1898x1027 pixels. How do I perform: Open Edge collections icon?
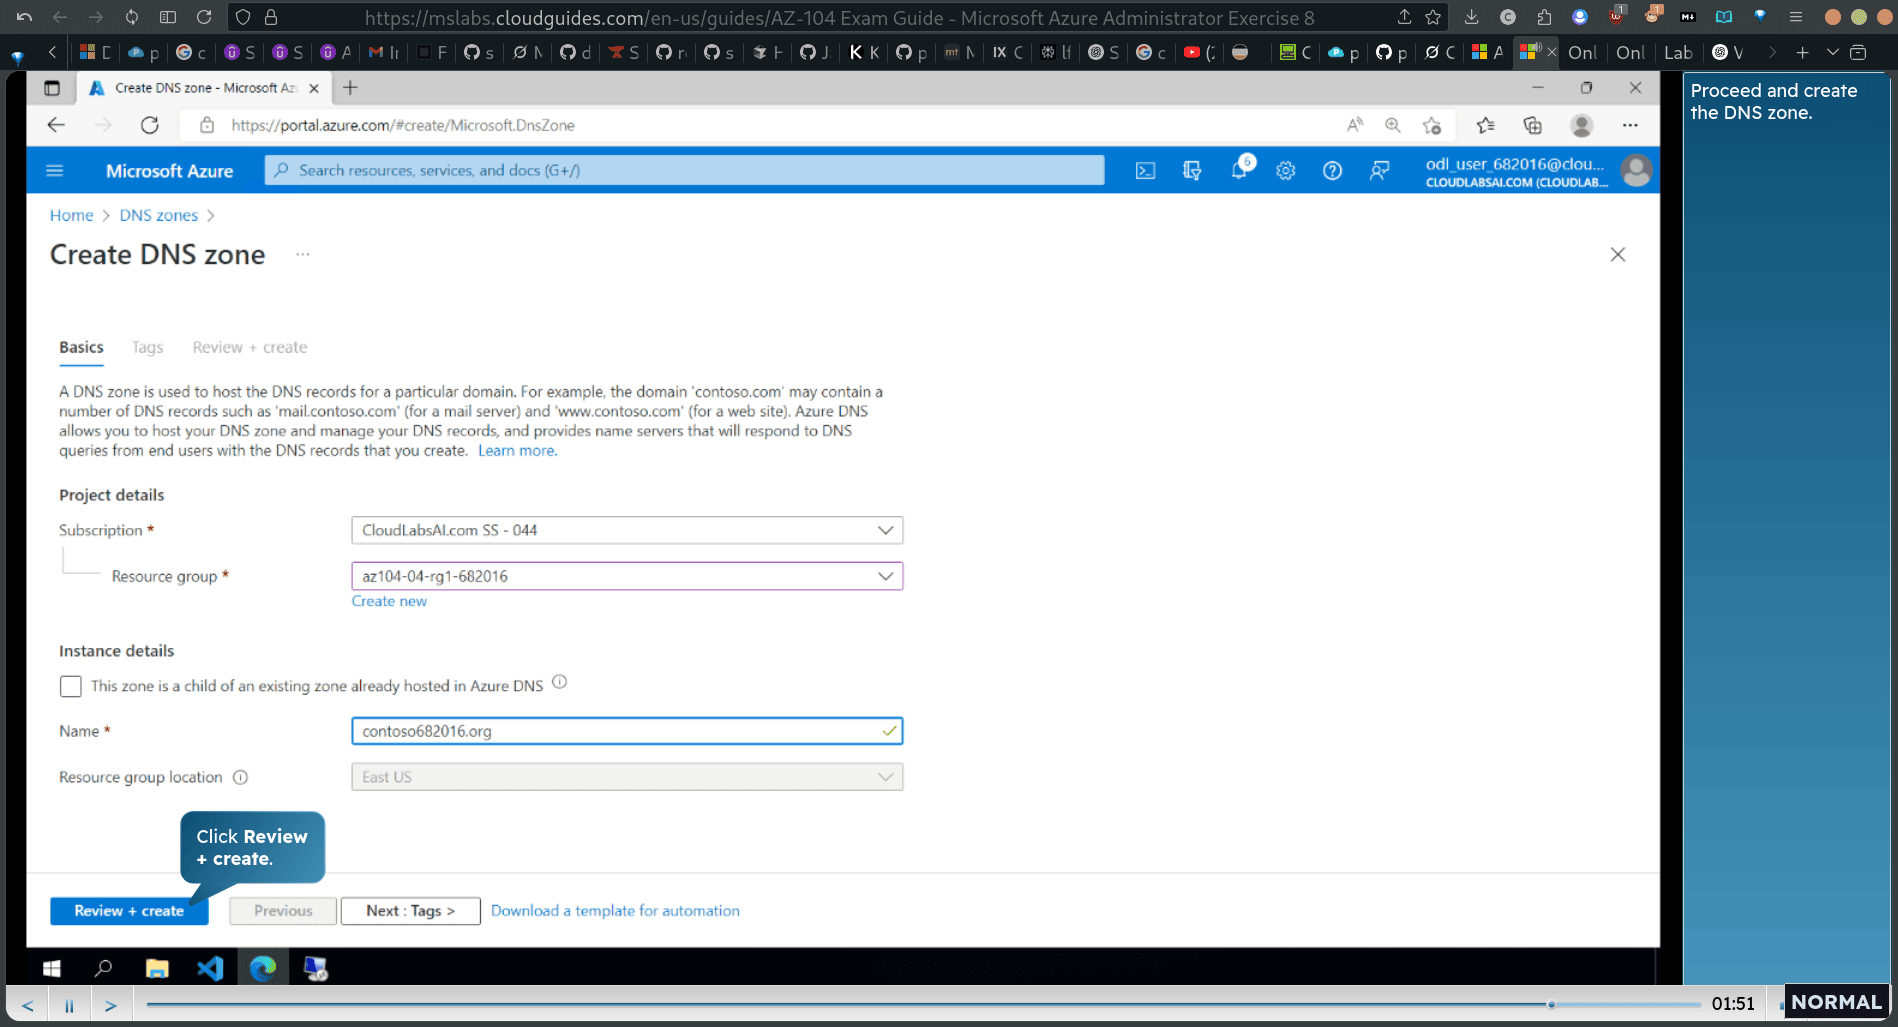[x=1532, y=125]
